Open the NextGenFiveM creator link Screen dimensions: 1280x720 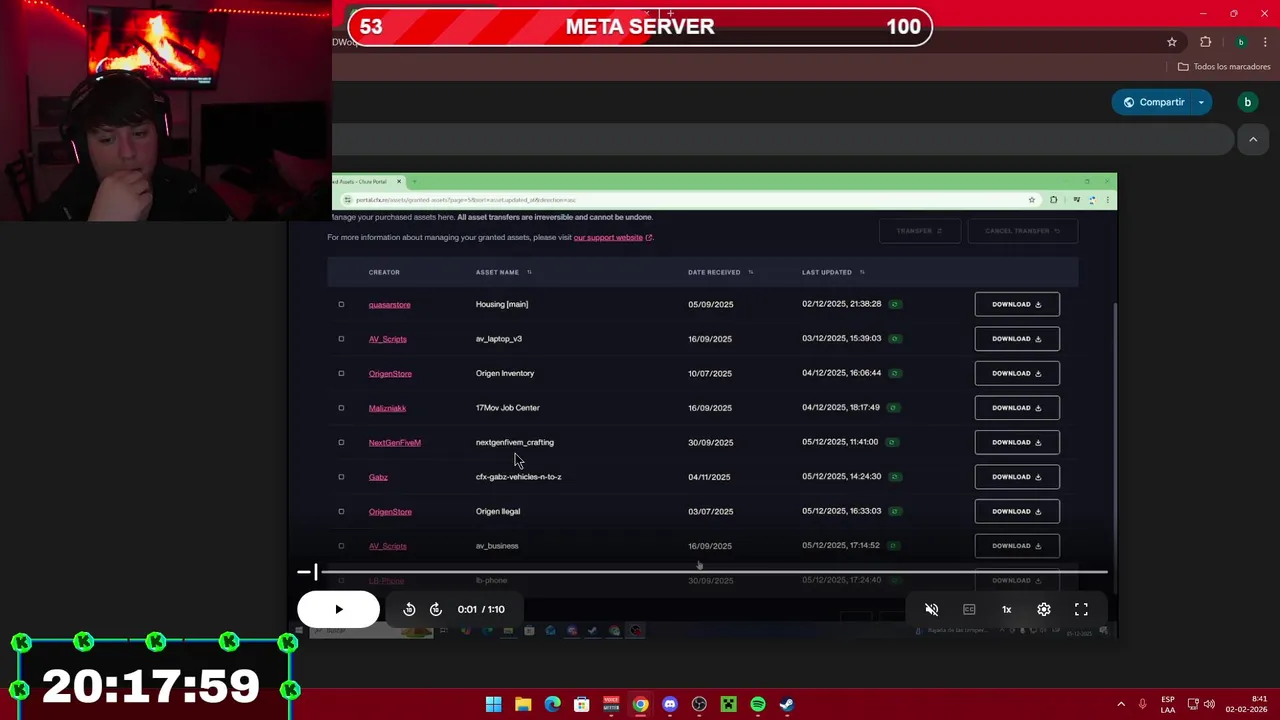click(x=394, y=442)
